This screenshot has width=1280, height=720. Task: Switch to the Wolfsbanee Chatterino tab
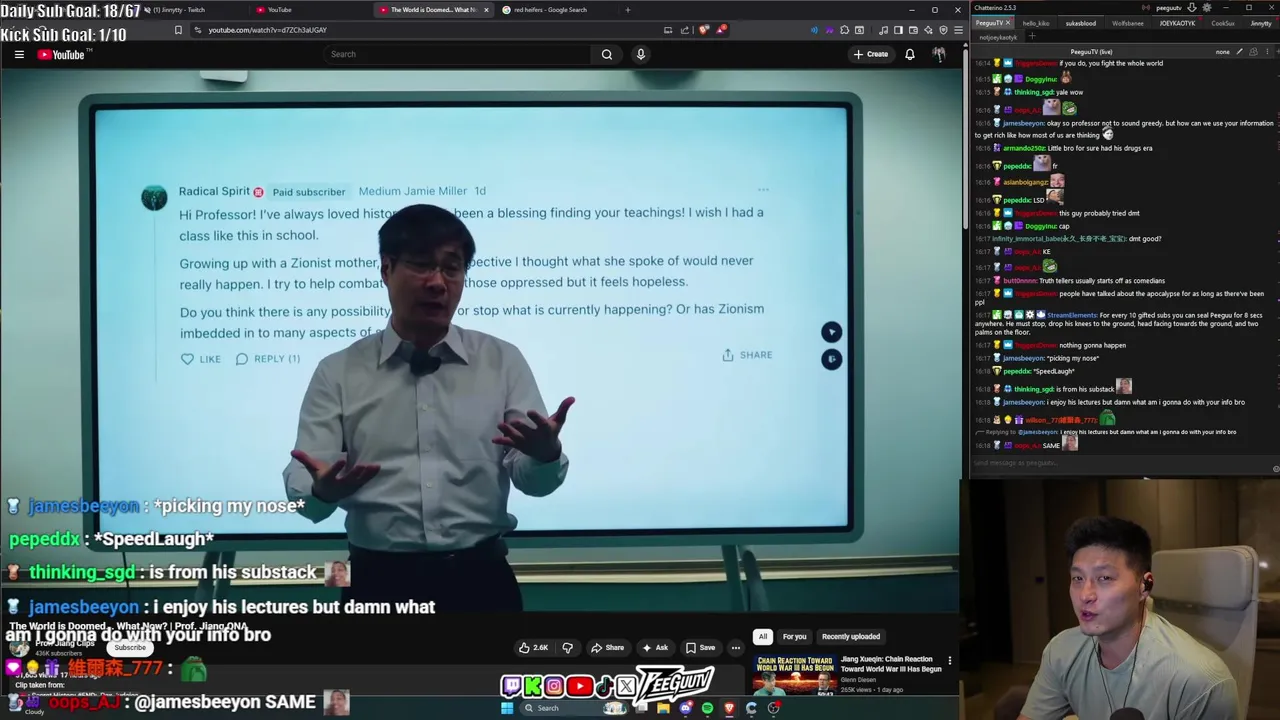coord(1128,23)
